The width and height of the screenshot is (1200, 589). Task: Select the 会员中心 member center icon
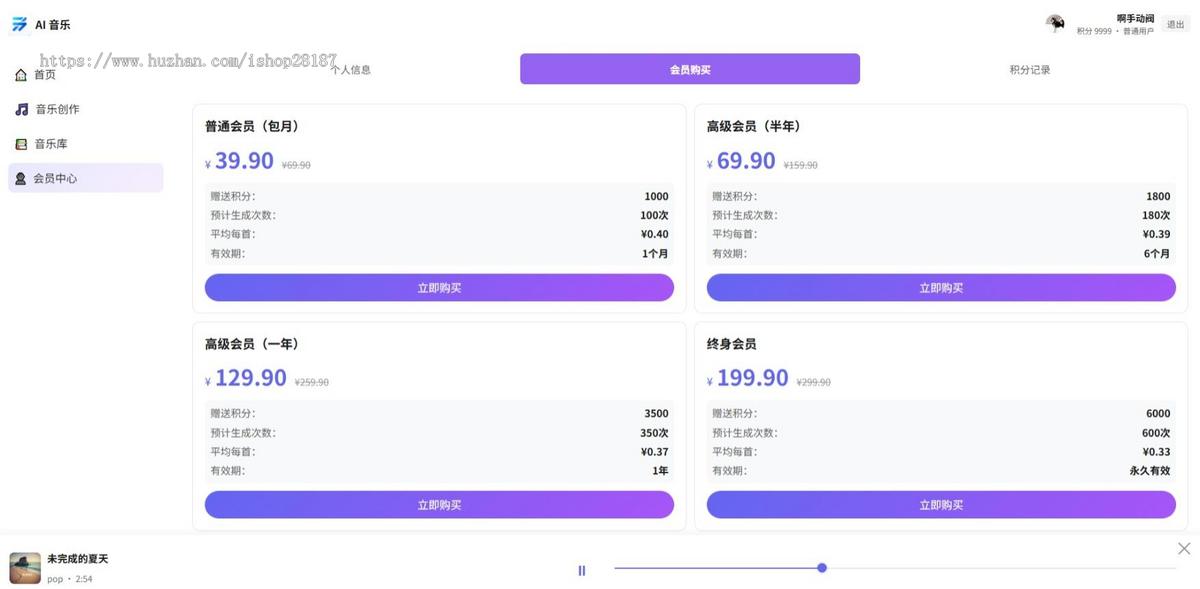click(x=21, y=178)
